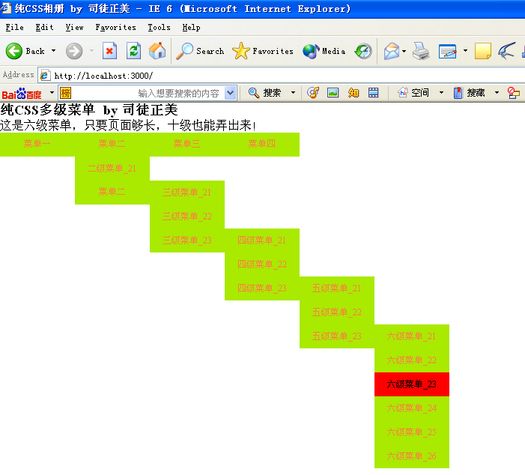Open the Favorites menu
The height and width of the screenshot is (475, 525).
116,27
